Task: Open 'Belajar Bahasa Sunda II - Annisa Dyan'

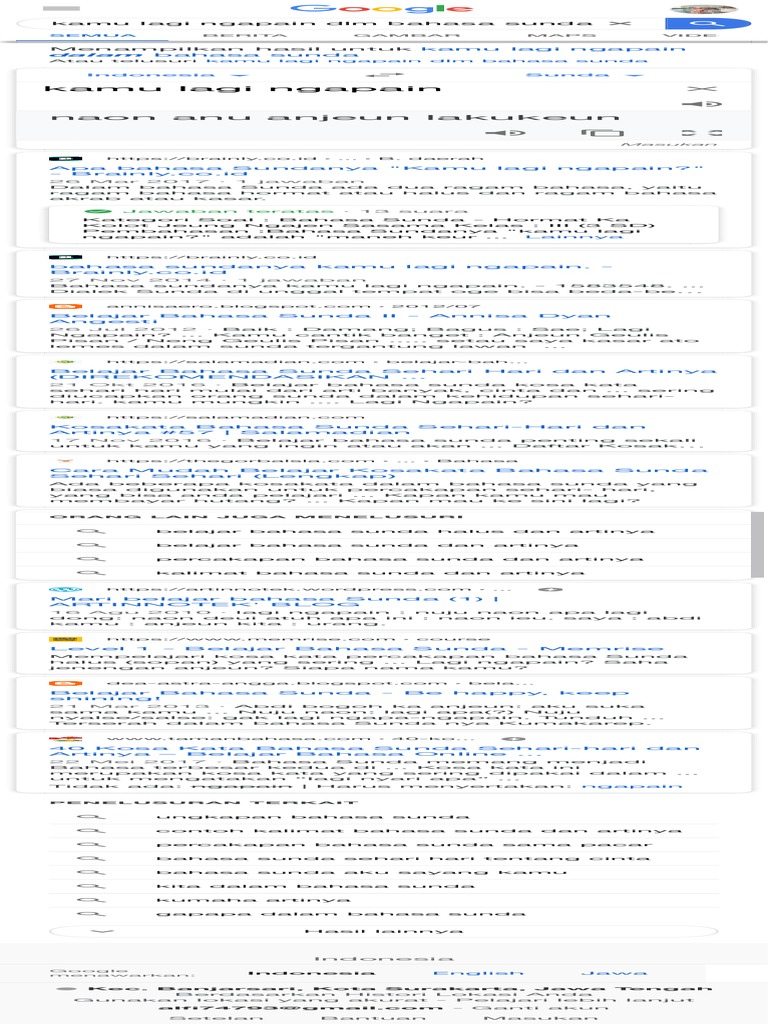Action: pos(330,319)
